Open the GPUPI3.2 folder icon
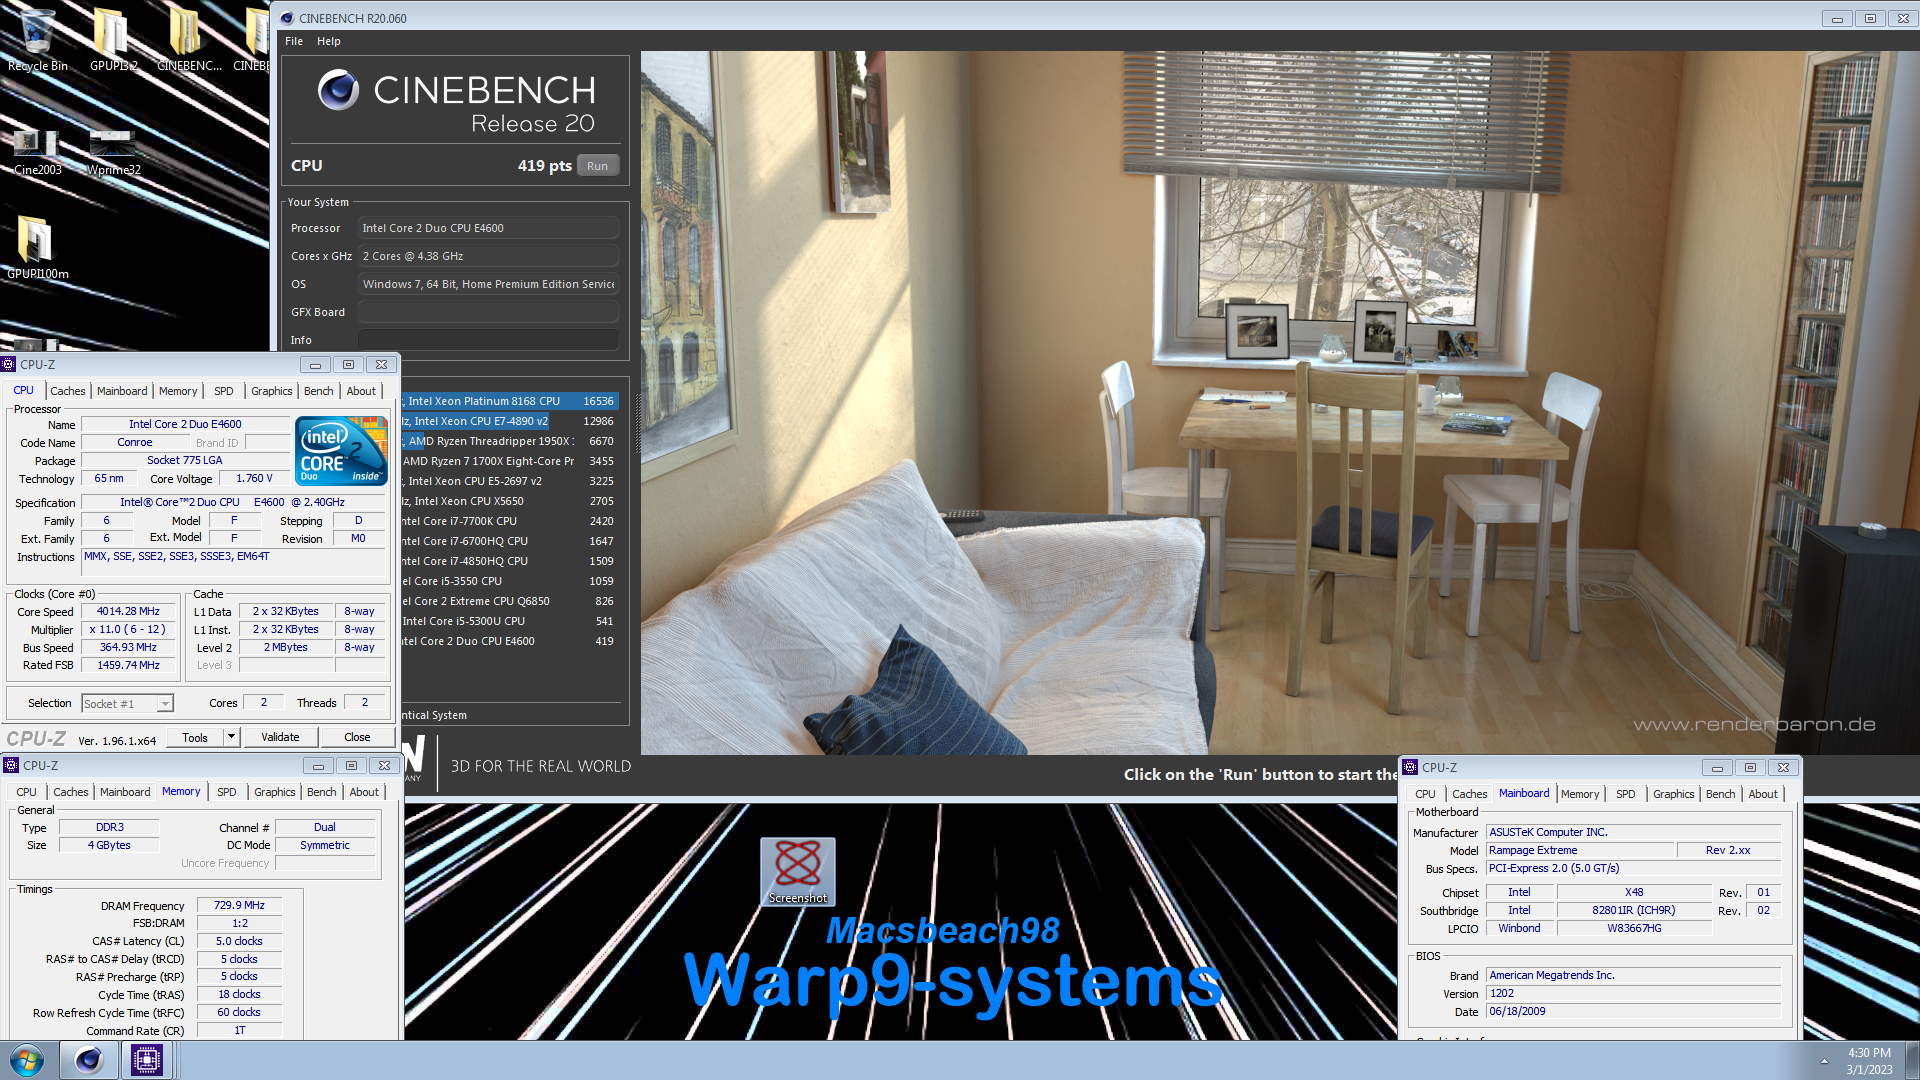The image size is (1920, 1080). [x=113, y=40]
